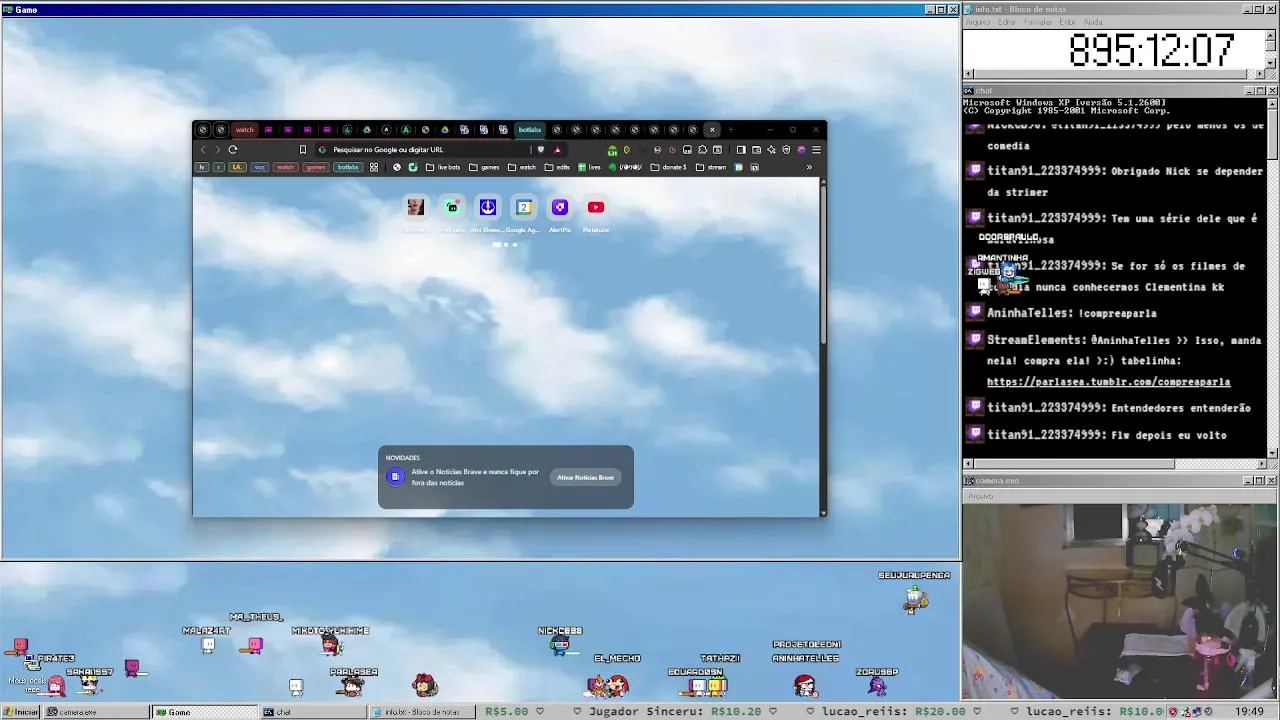Click Brave Wallet icon in toolbar
The width and height of the screenshot is (1280, 720).
pyautogui.click(x=756, y=150)
